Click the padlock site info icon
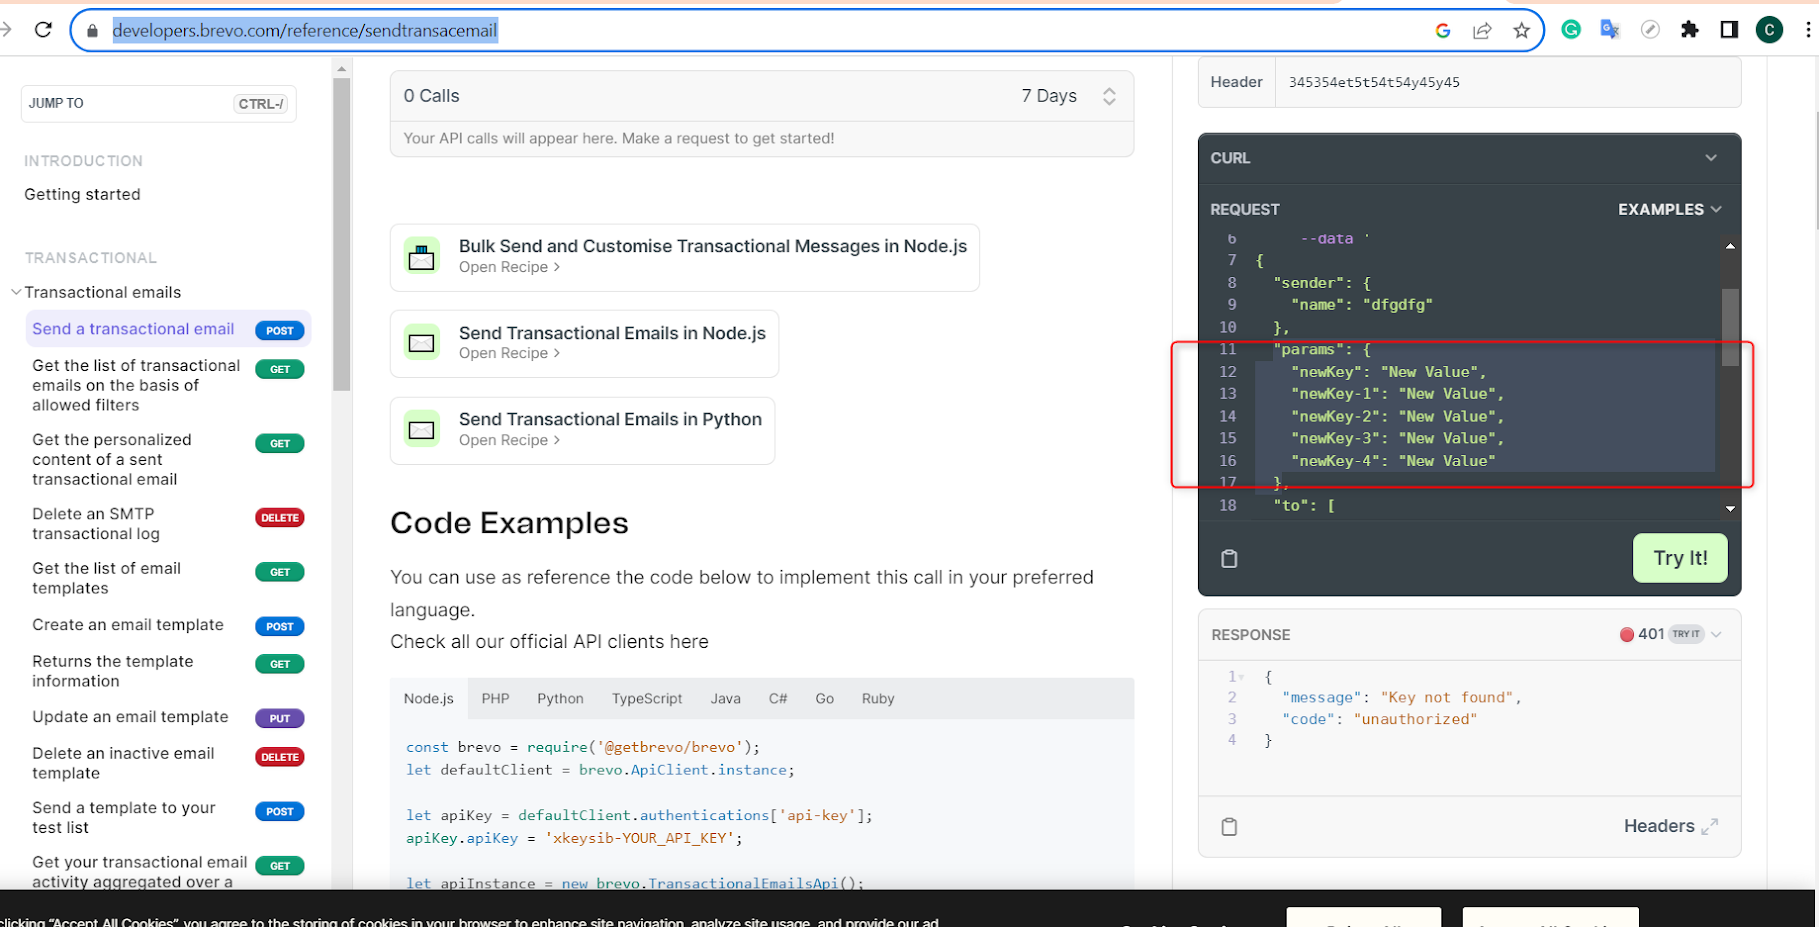The image size is (1819, 927). [x=93, y=31]
